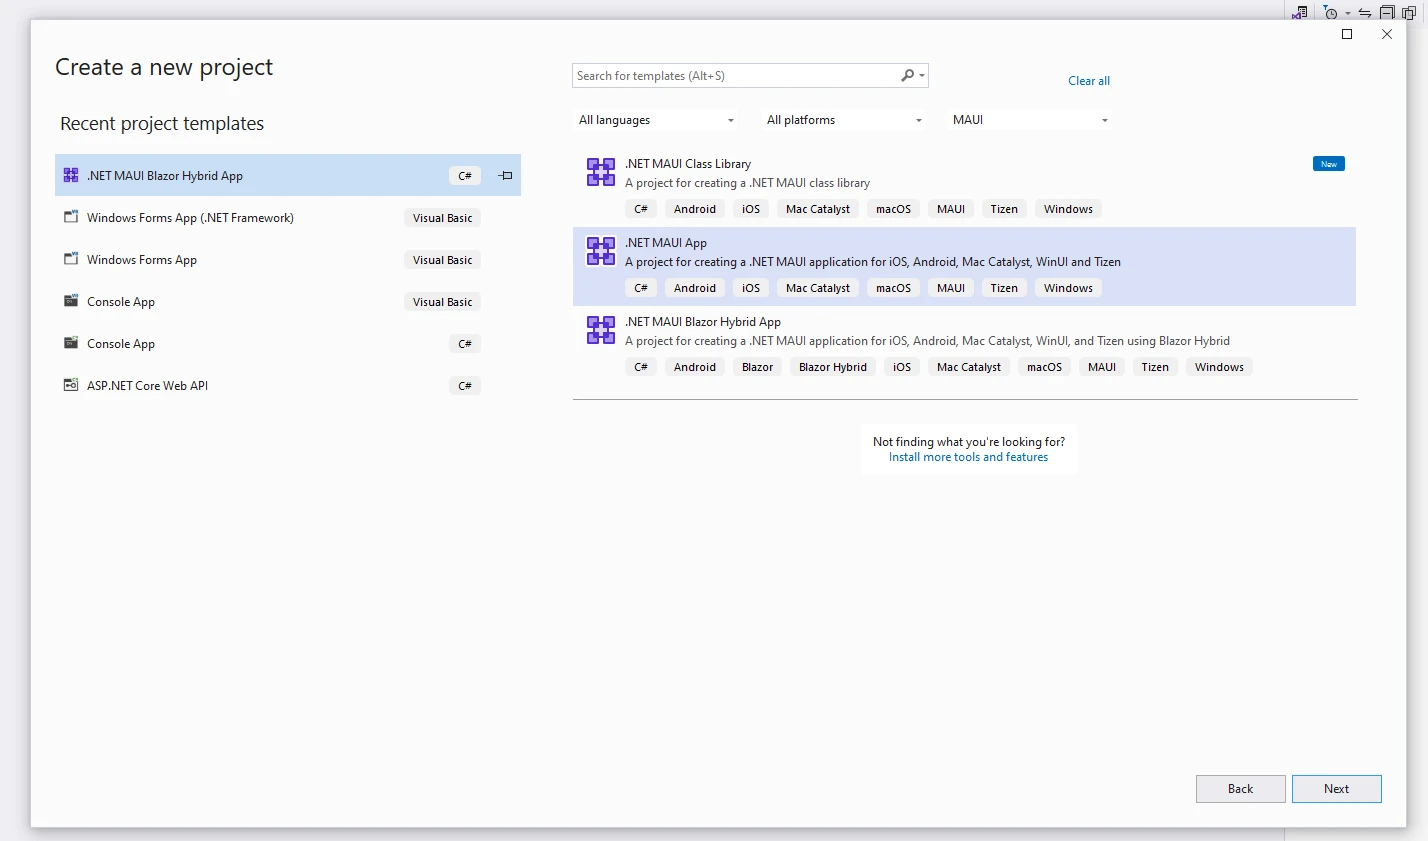
Task: Click the ASP.NET Core Web API icon
Action: [x=71, y=385]
